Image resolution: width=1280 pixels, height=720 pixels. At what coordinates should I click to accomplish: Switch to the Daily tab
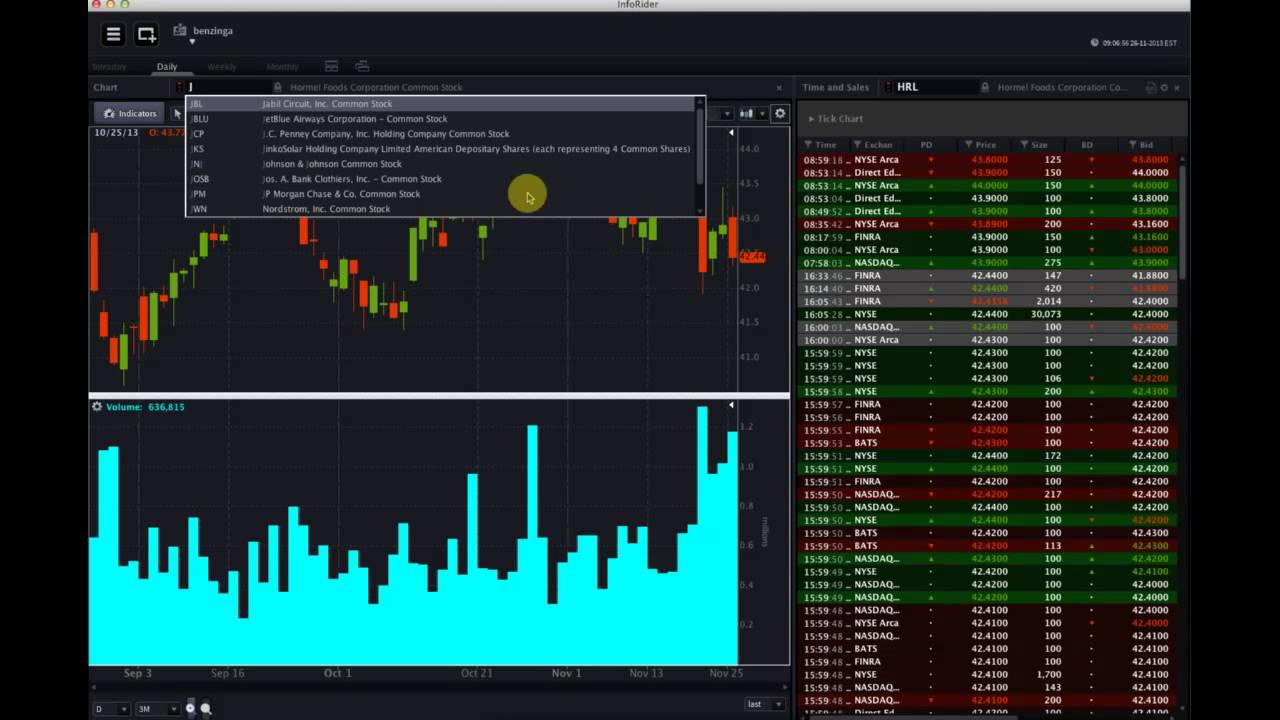(167, 67)
